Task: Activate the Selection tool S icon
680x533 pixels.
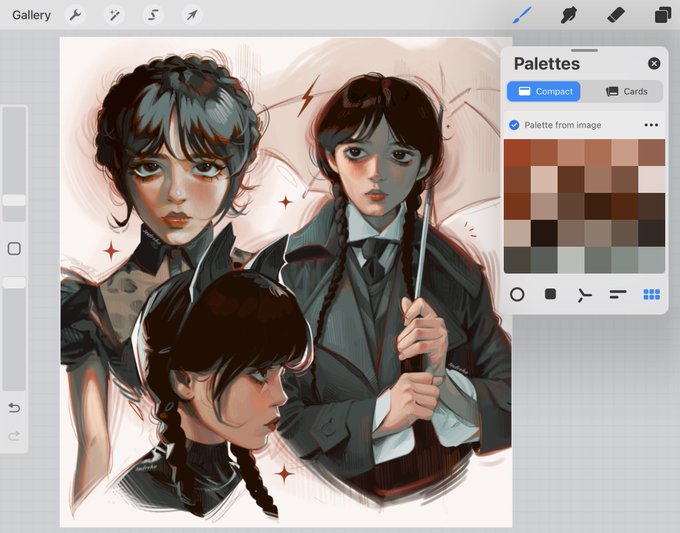Action: pos(153,15)
